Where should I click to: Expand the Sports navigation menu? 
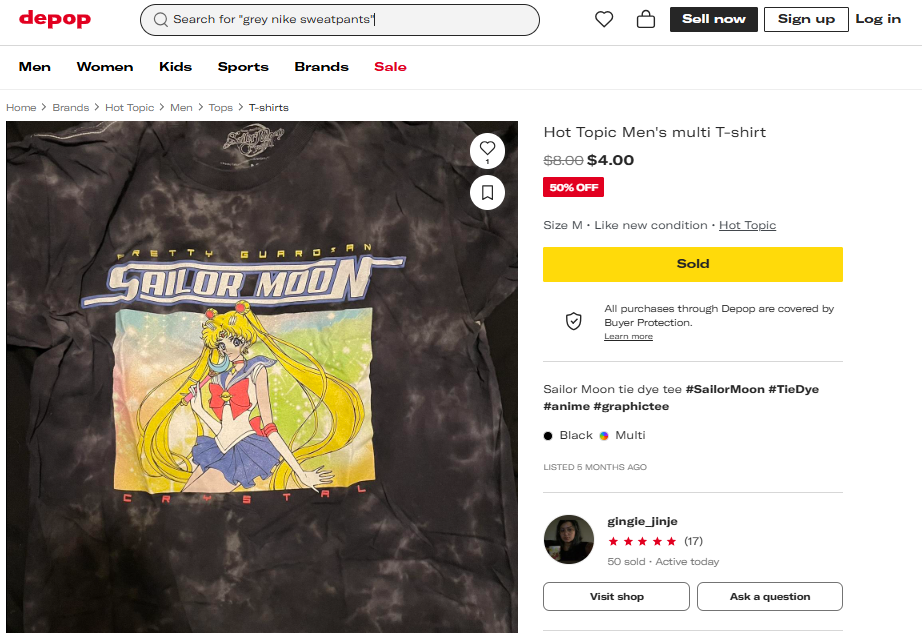click(x=243, y=67)
